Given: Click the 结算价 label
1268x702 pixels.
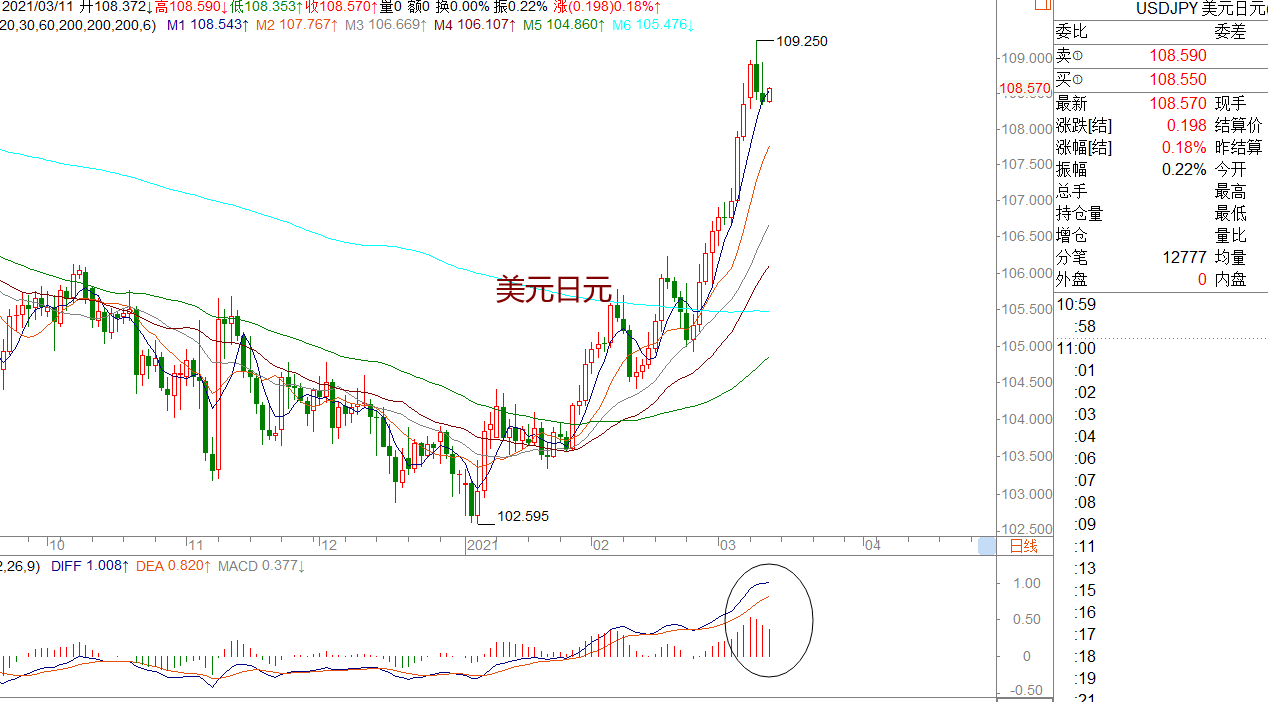Looking at the screenshot, I should click(x=1239, y=126).
